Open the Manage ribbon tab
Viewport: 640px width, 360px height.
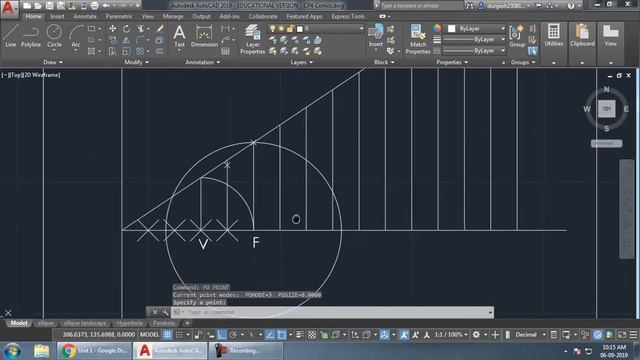tap(173, 16)
